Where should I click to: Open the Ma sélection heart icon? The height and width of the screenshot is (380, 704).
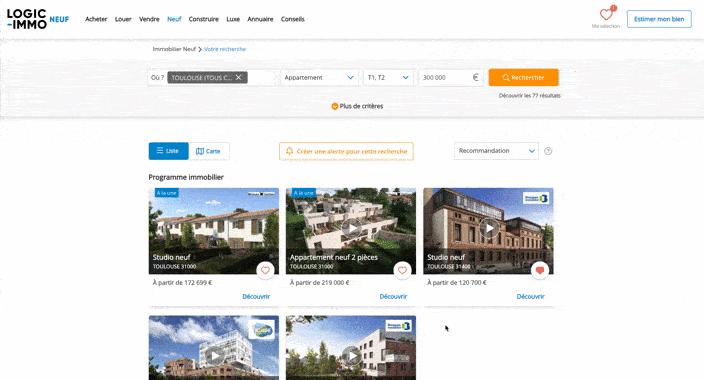point(606,15)
